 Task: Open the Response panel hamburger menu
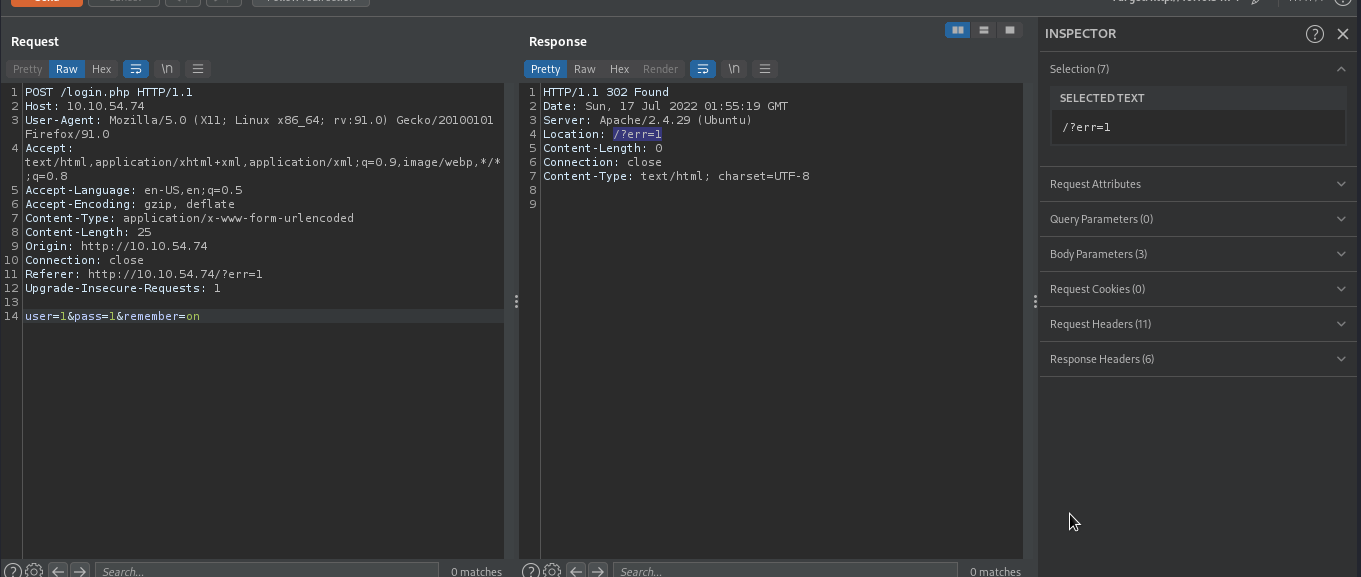pyautogui.click(x=765, y=69)
